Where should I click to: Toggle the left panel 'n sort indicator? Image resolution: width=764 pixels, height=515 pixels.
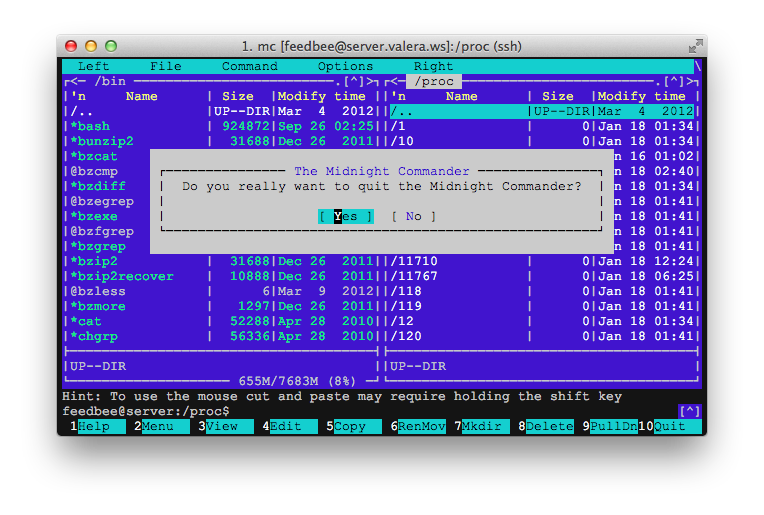[77, 96]
